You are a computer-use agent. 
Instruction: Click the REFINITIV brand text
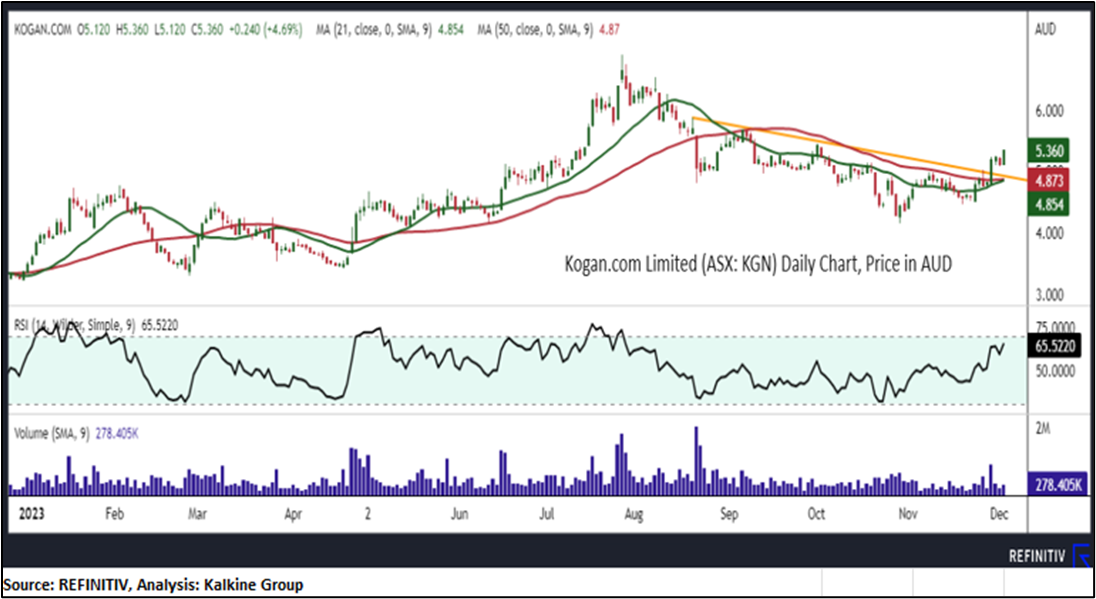coord(1038,556)
